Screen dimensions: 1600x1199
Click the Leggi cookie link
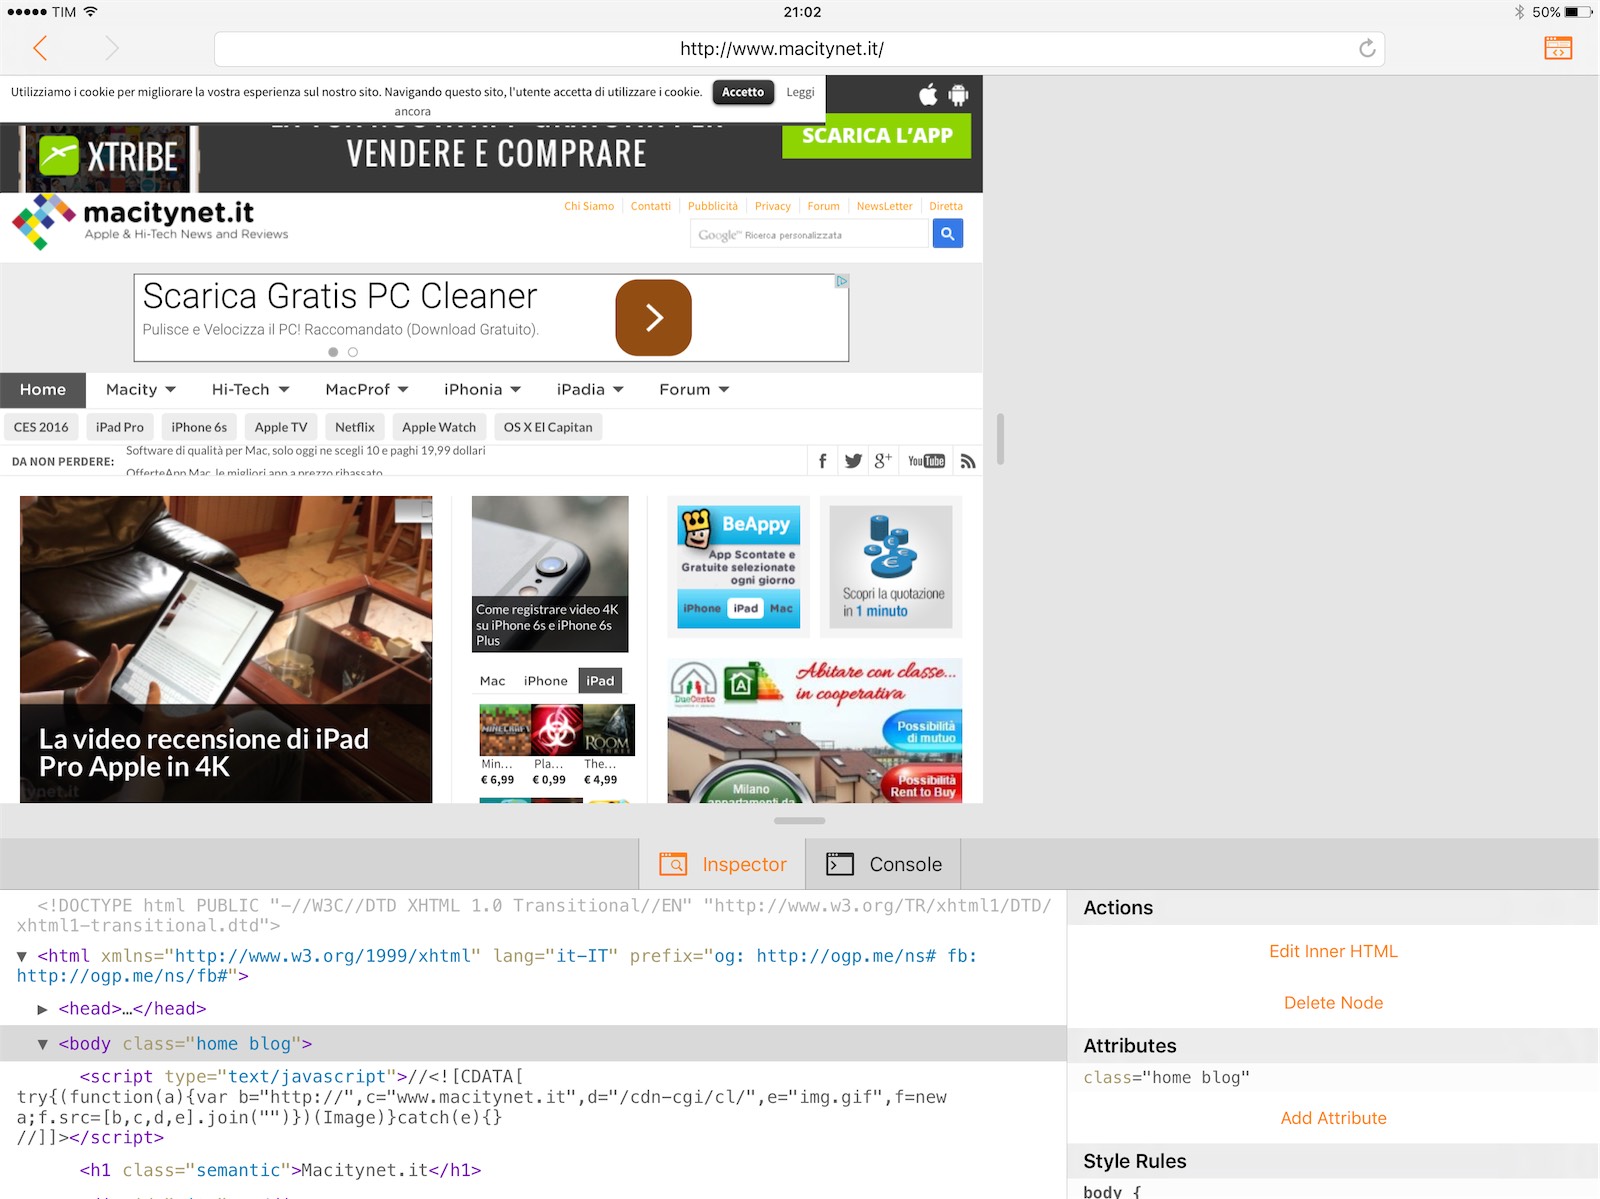click(800, 92)
